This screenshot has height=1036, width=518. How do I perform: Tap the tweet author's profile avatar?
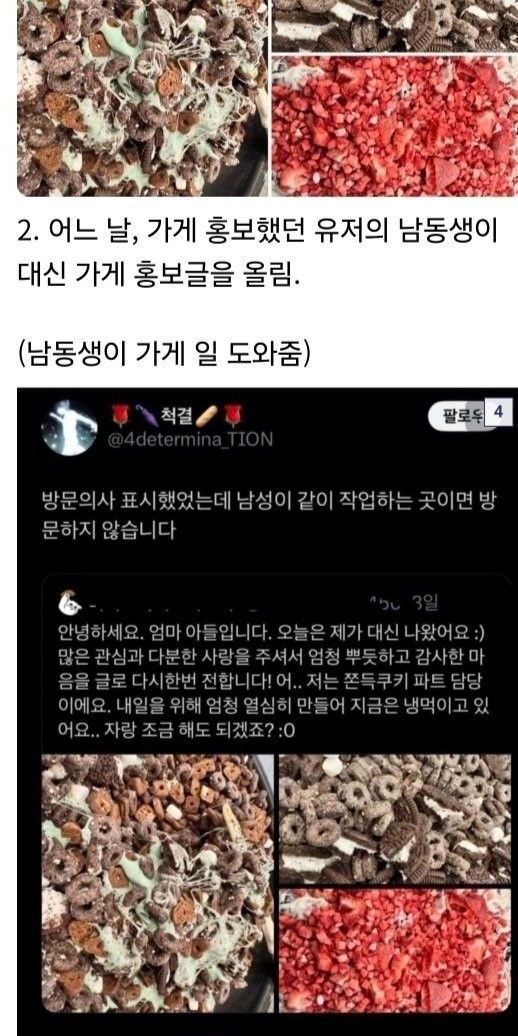pyautogui.click(x=69, y=427)
